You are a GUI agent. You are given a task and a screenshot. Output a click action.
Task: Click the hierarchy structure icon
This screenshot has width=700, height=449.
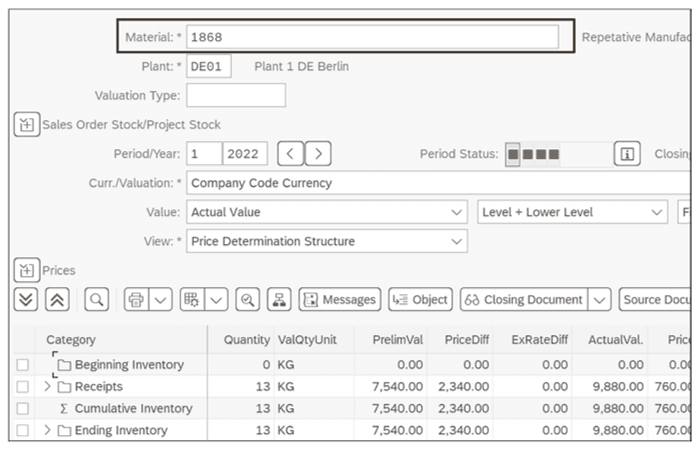click(x=279, y=299)
